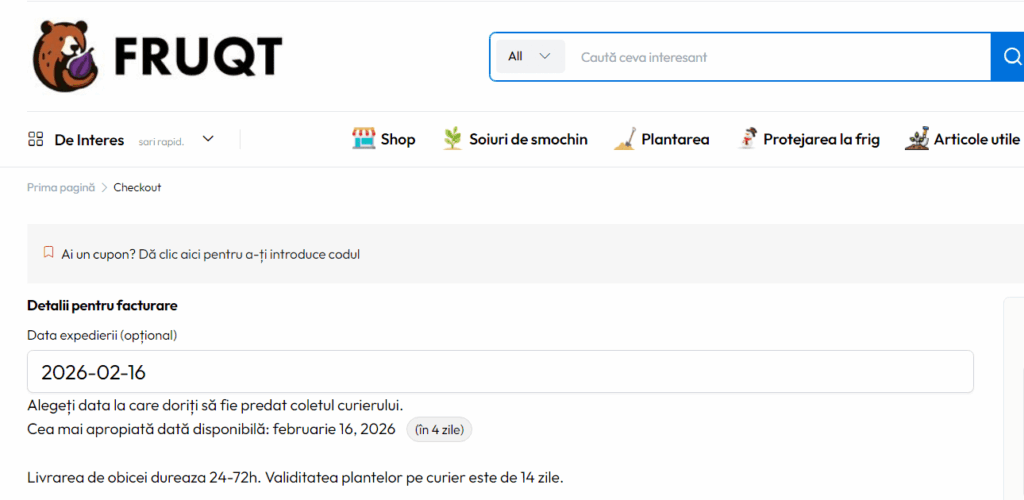Click the Articole utile icon

[916, 139]
